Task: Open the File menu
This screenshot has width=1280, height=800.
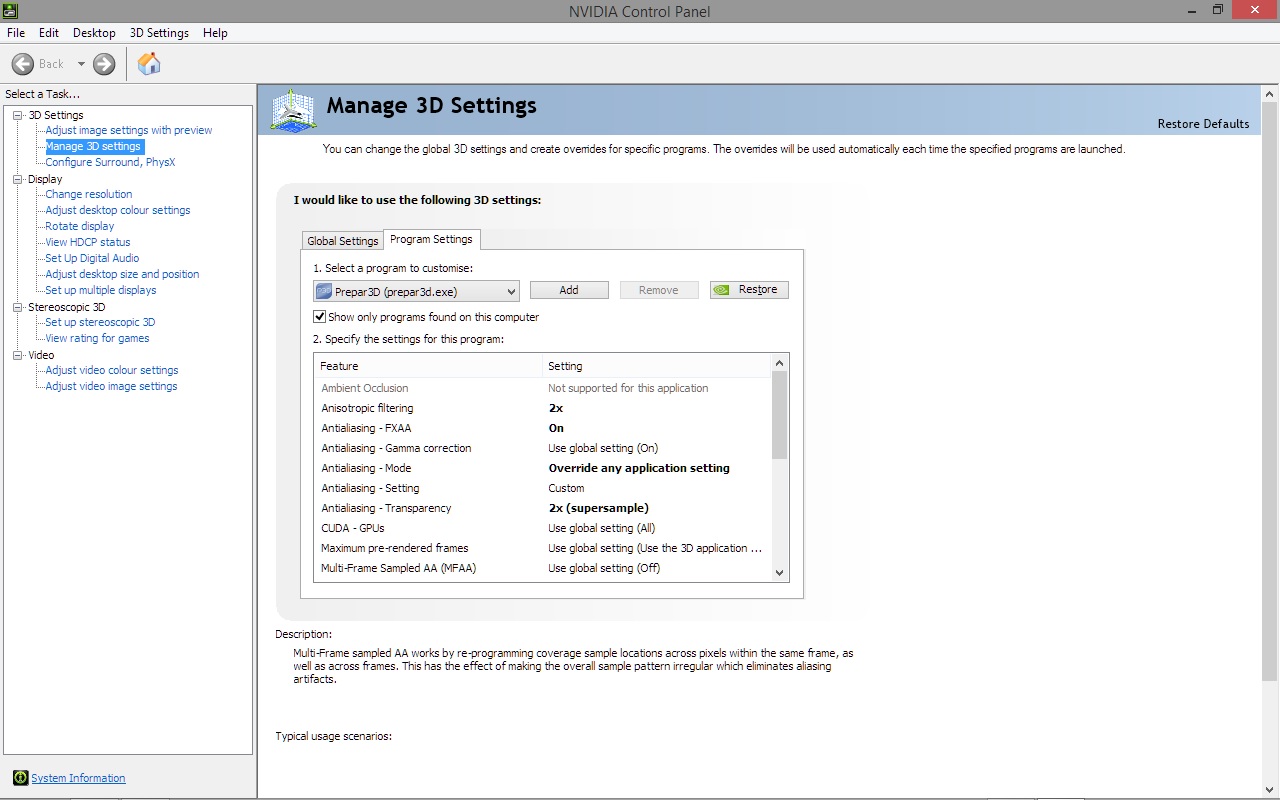Action: (16, 33)
